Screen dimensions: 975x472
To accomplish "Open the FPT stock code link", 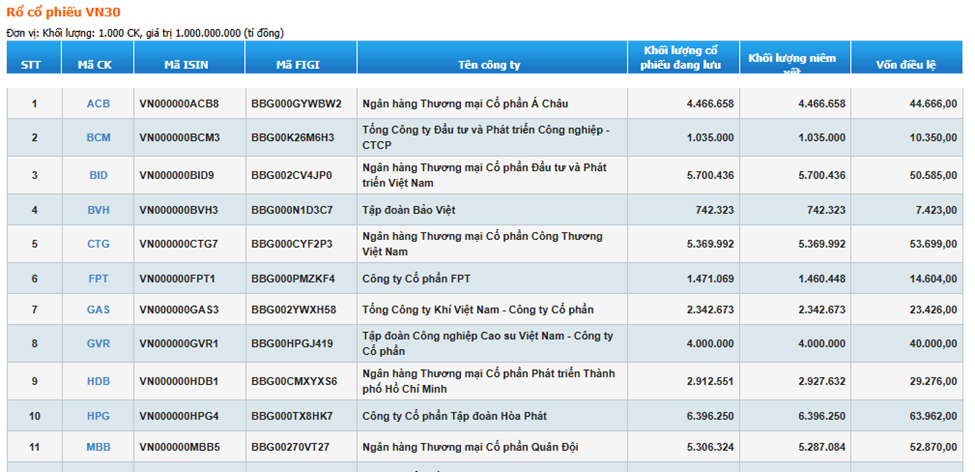I will pos(98,279).
